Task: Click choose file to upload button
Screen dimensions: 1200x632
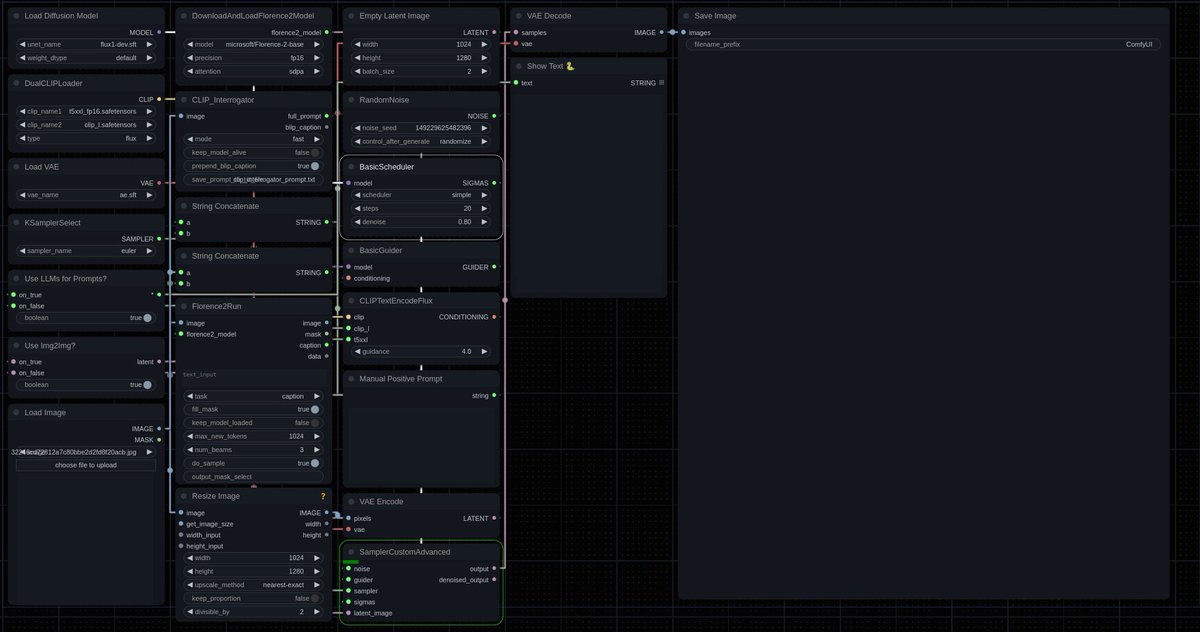Action: [86, 465]
